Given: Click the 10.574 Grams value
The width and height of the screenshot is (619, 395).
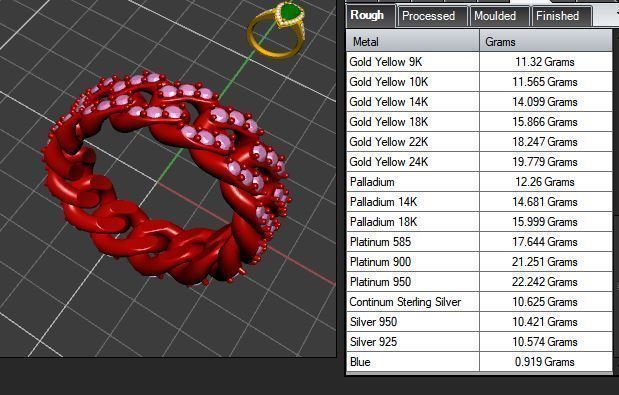Looking at the screenshot, I should click(545, 342).
